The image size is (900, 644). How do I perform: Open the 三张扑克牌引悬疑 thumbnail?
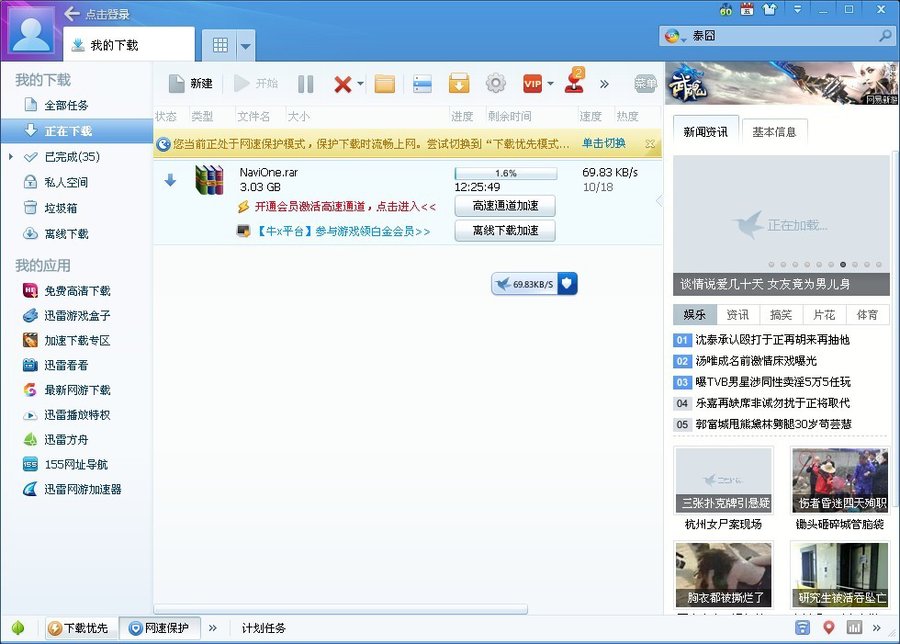[x=723, y=480]
